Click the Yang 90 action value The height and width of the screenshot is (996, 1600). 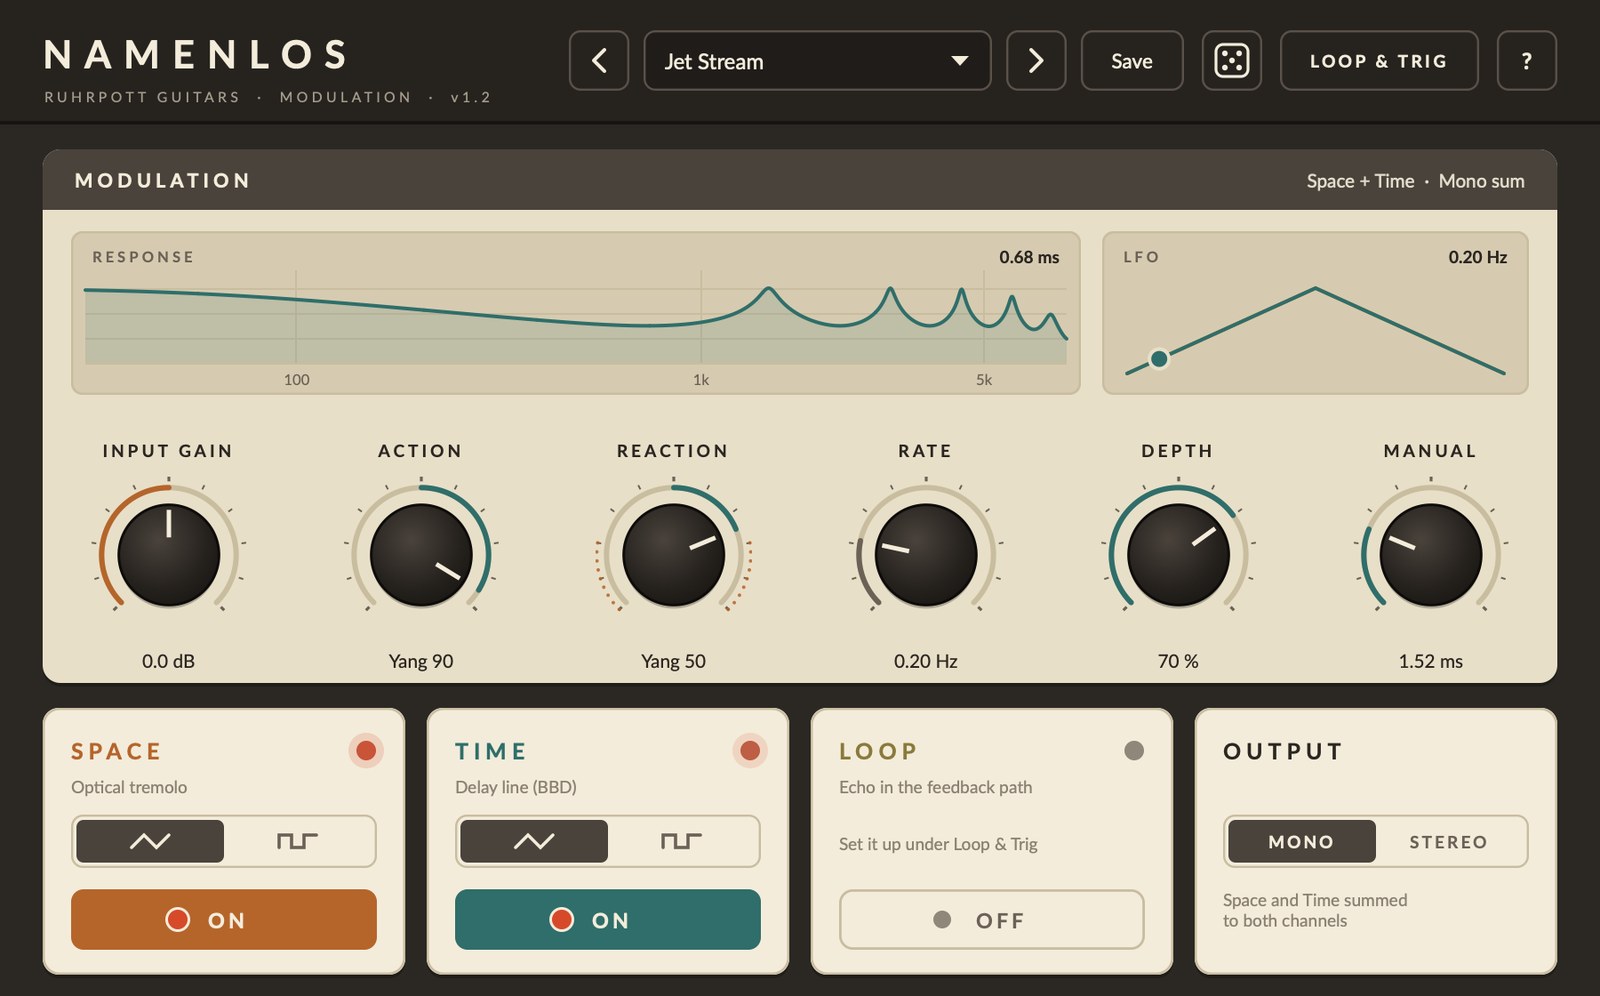[x=421, y=661]
